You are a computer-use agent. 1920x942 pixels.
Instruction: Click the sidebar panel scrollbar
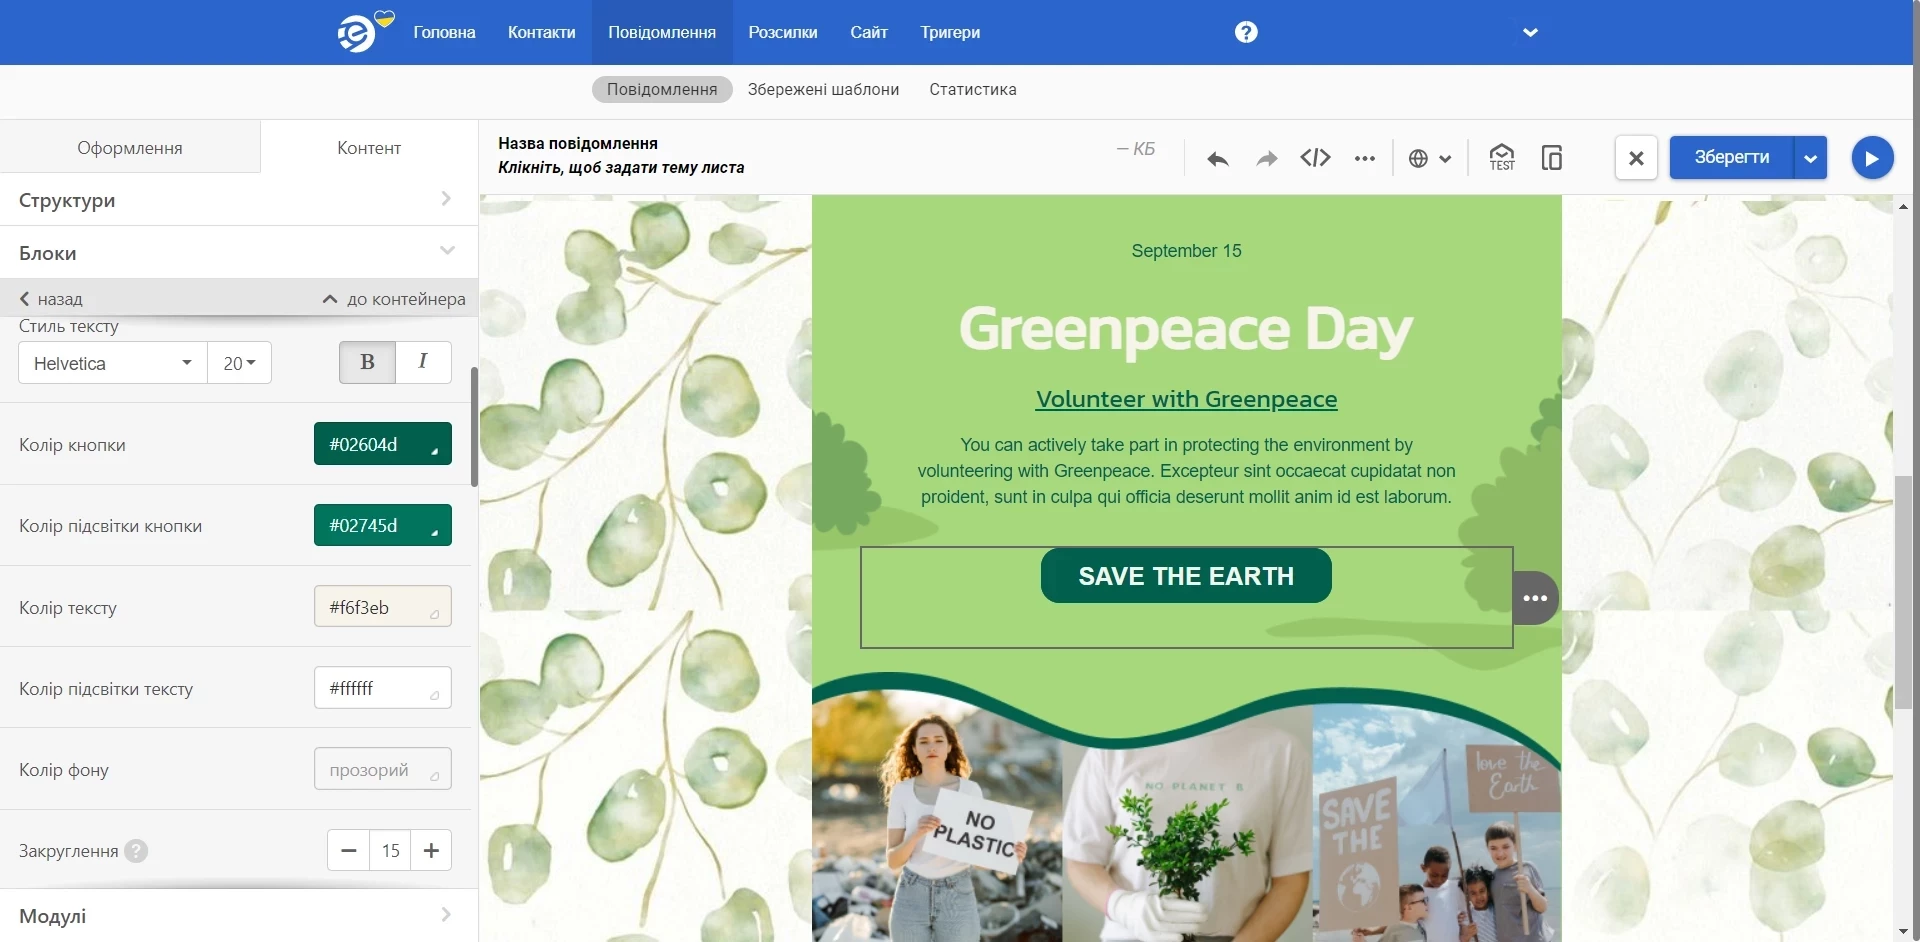474,427
